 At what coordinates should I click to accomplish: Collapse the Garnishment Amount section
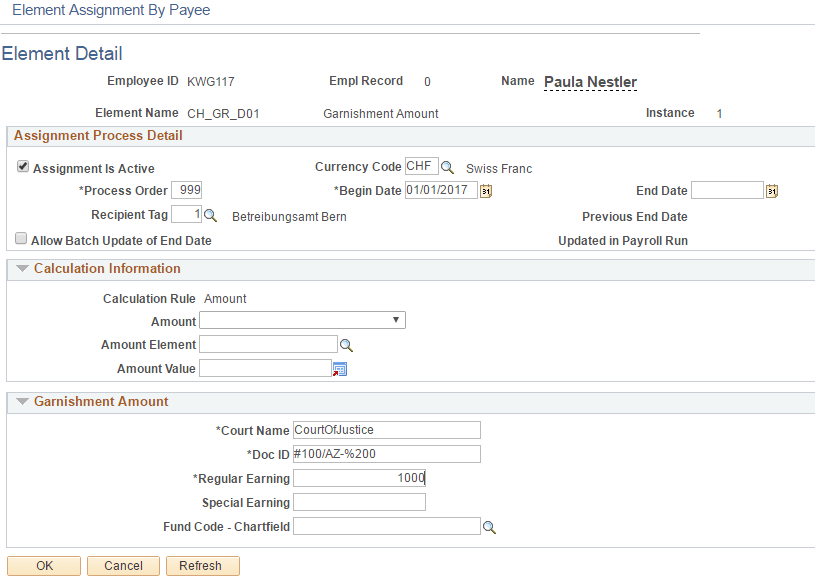24,402
